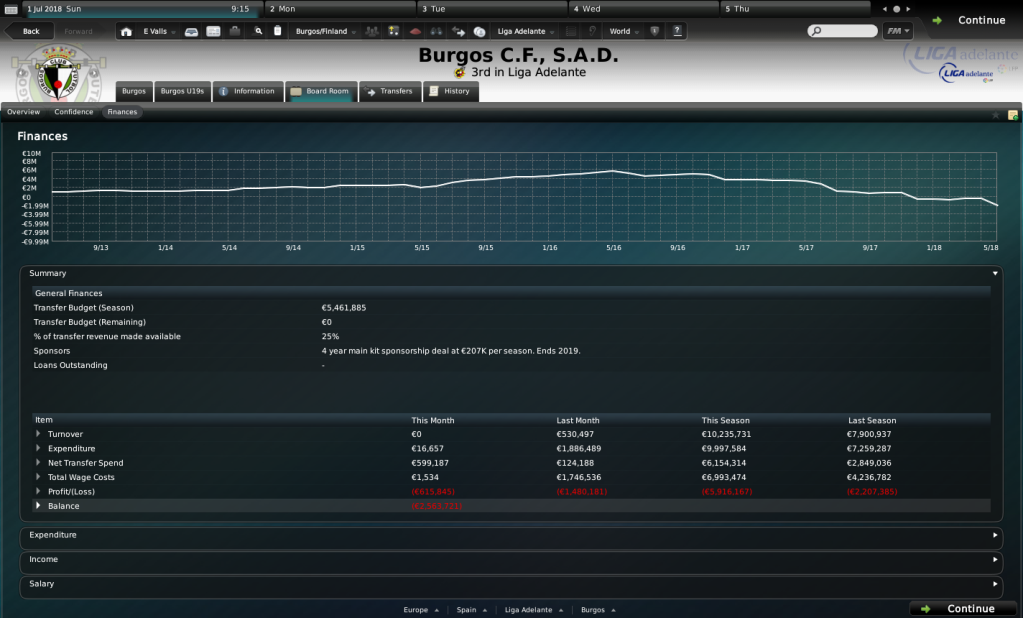Click the Burgos club crest
Viewport: 1023px width, 618px height.
coord(58,72)
